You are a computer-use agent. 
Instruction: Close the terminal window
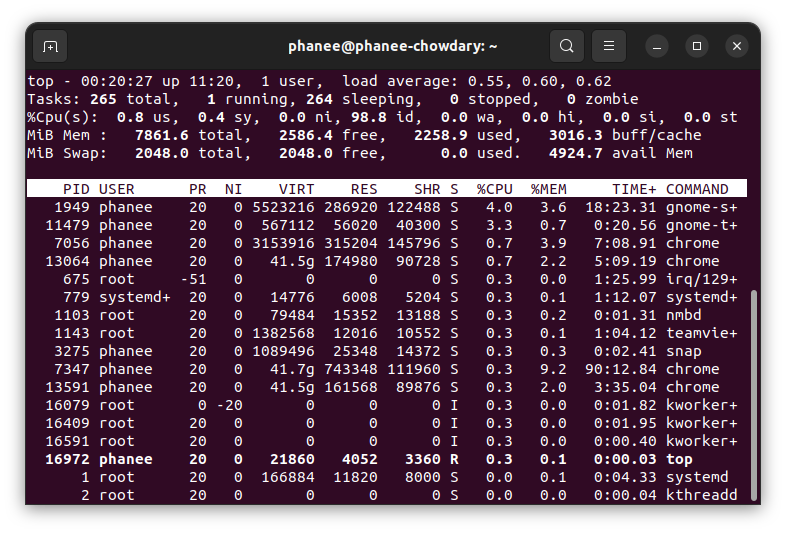737,46
